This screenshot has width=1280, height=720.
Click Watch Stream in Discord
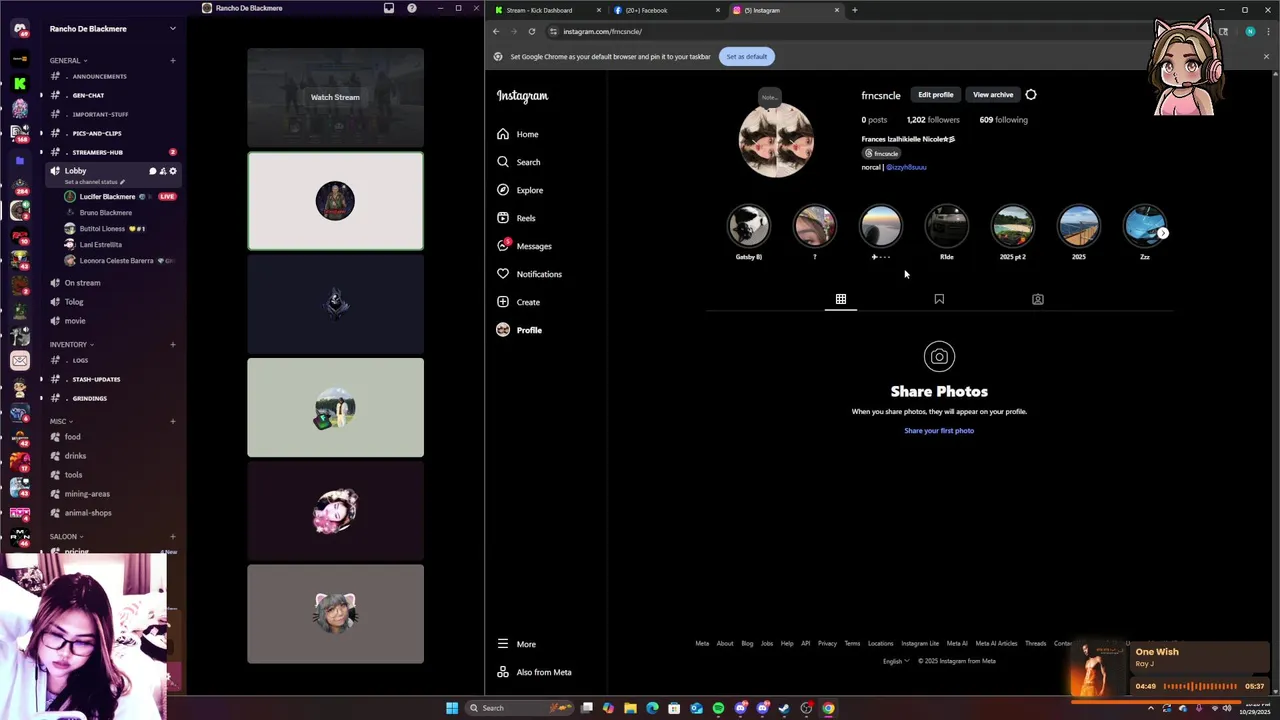(x=335, y=97)
